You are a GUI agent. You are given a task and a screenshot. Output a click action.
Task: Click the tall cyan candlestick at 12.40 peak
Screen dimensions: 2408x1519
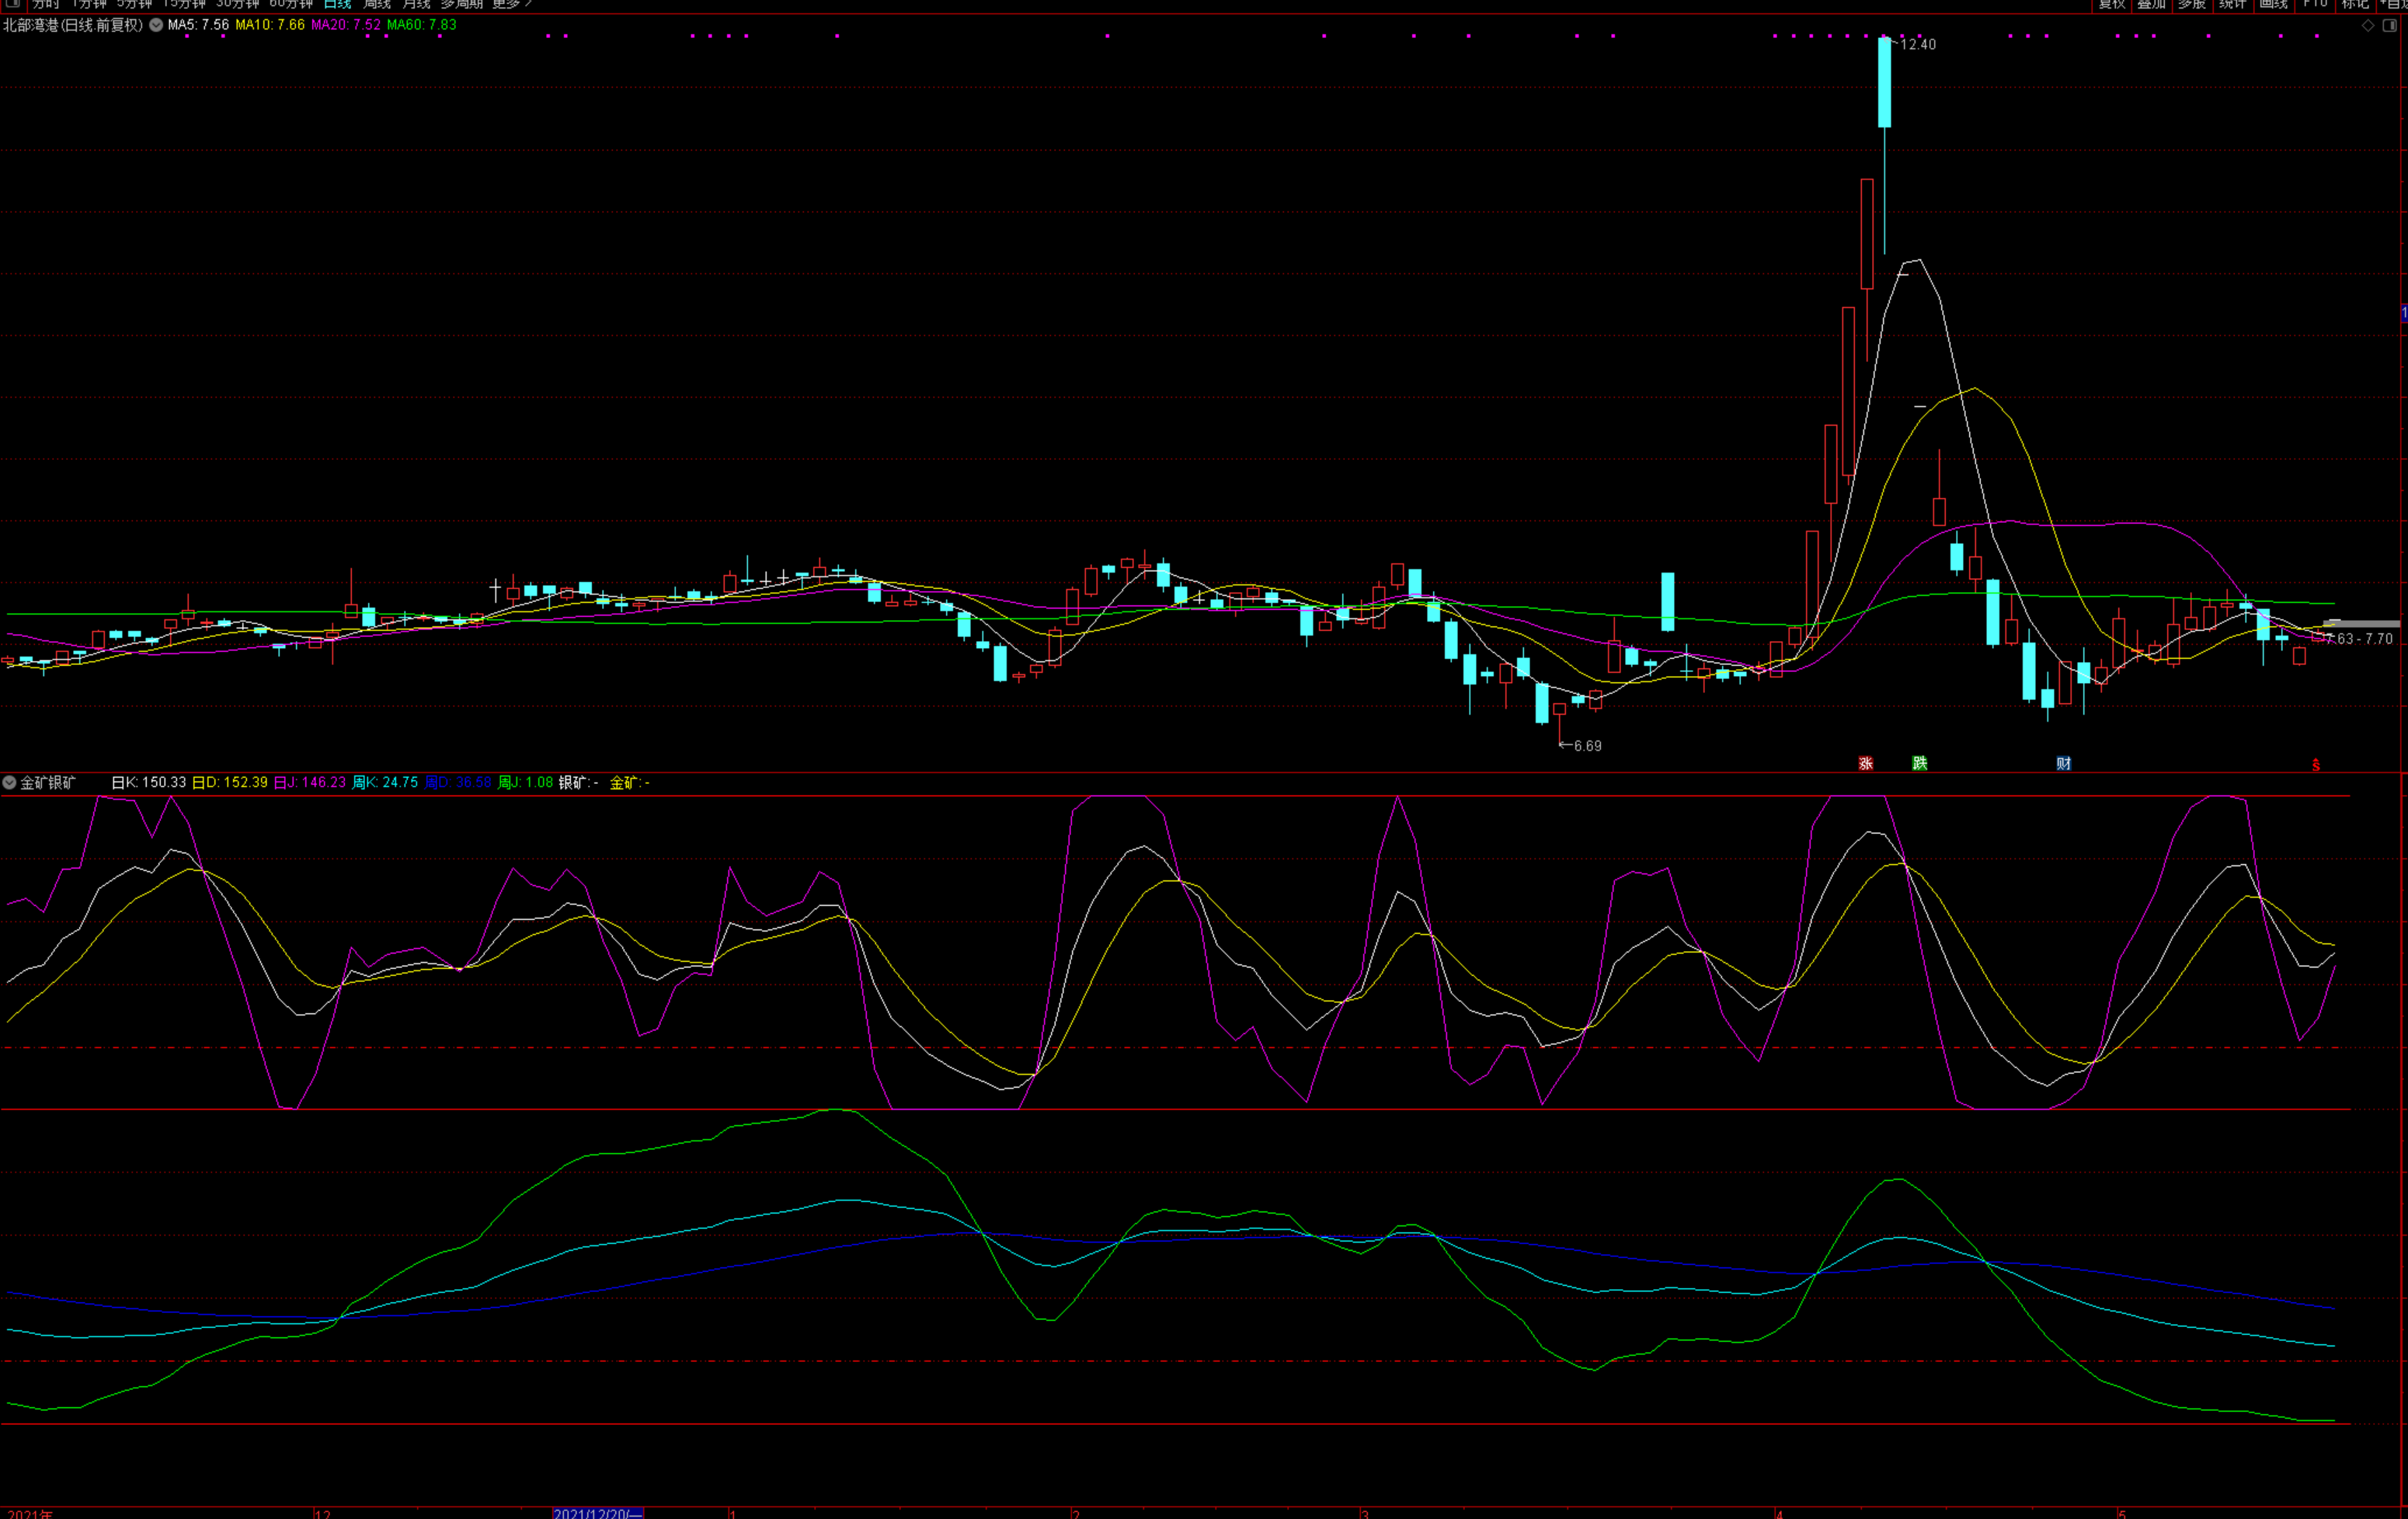(1884, 82)
